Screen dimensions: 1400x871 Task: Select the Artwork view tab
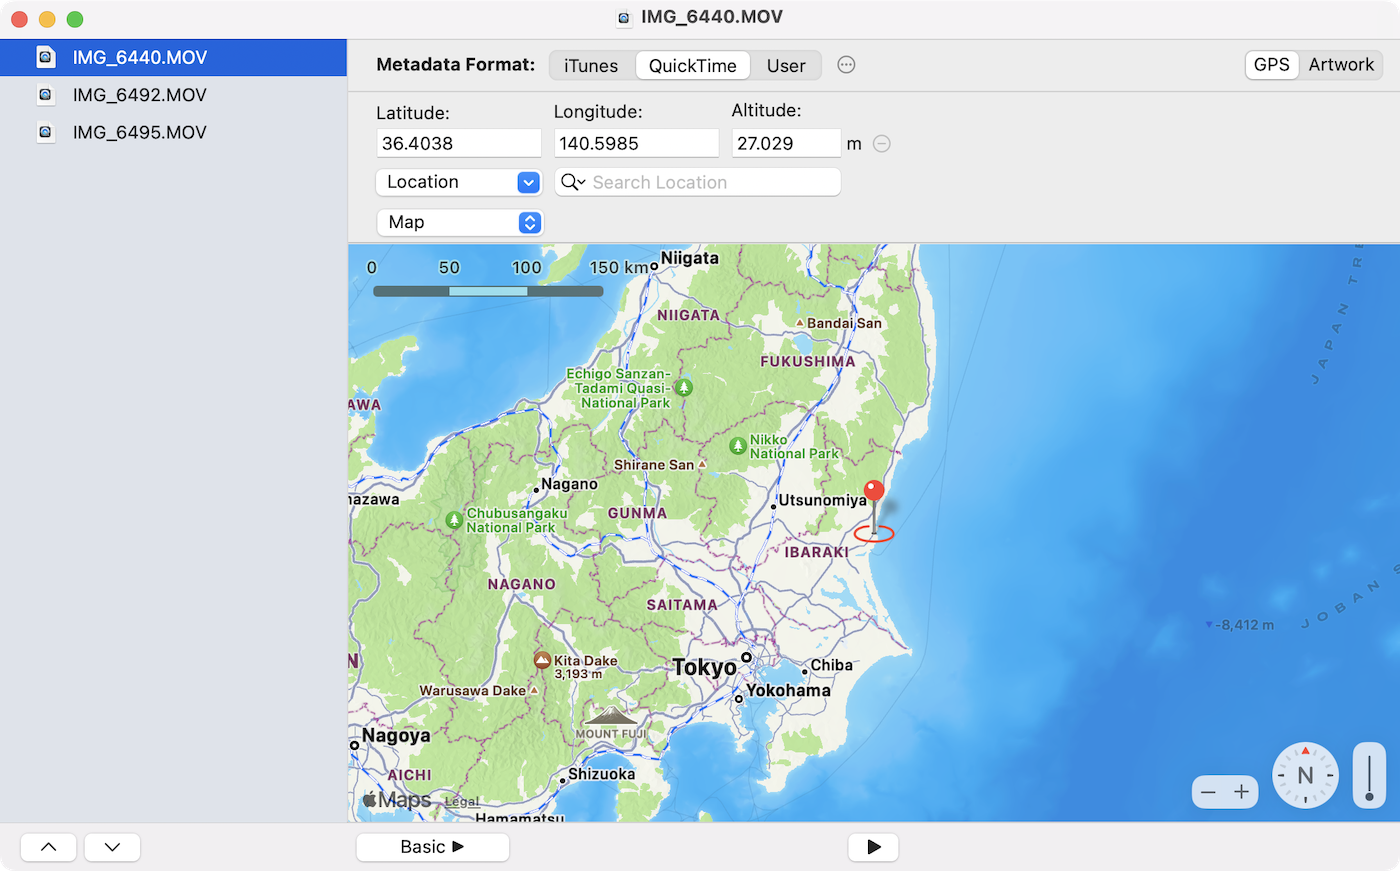point(1341,65)
